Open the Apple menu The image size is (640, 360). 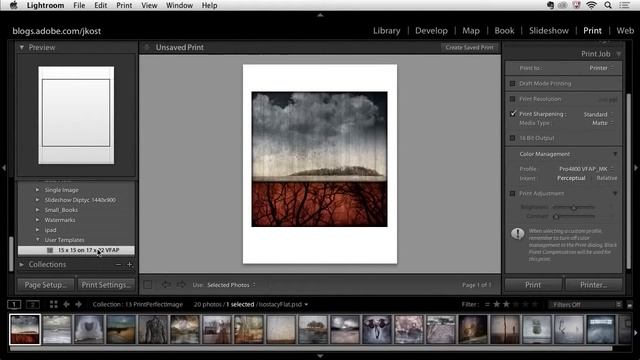click(x=13, y=5)
